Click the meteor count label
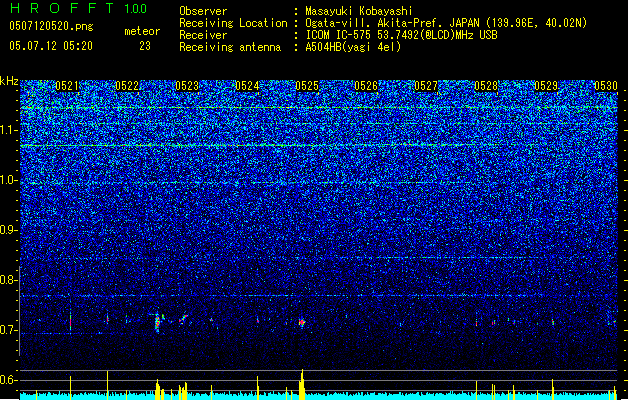This screenshot has height=400, width=629. click(142, 31)
